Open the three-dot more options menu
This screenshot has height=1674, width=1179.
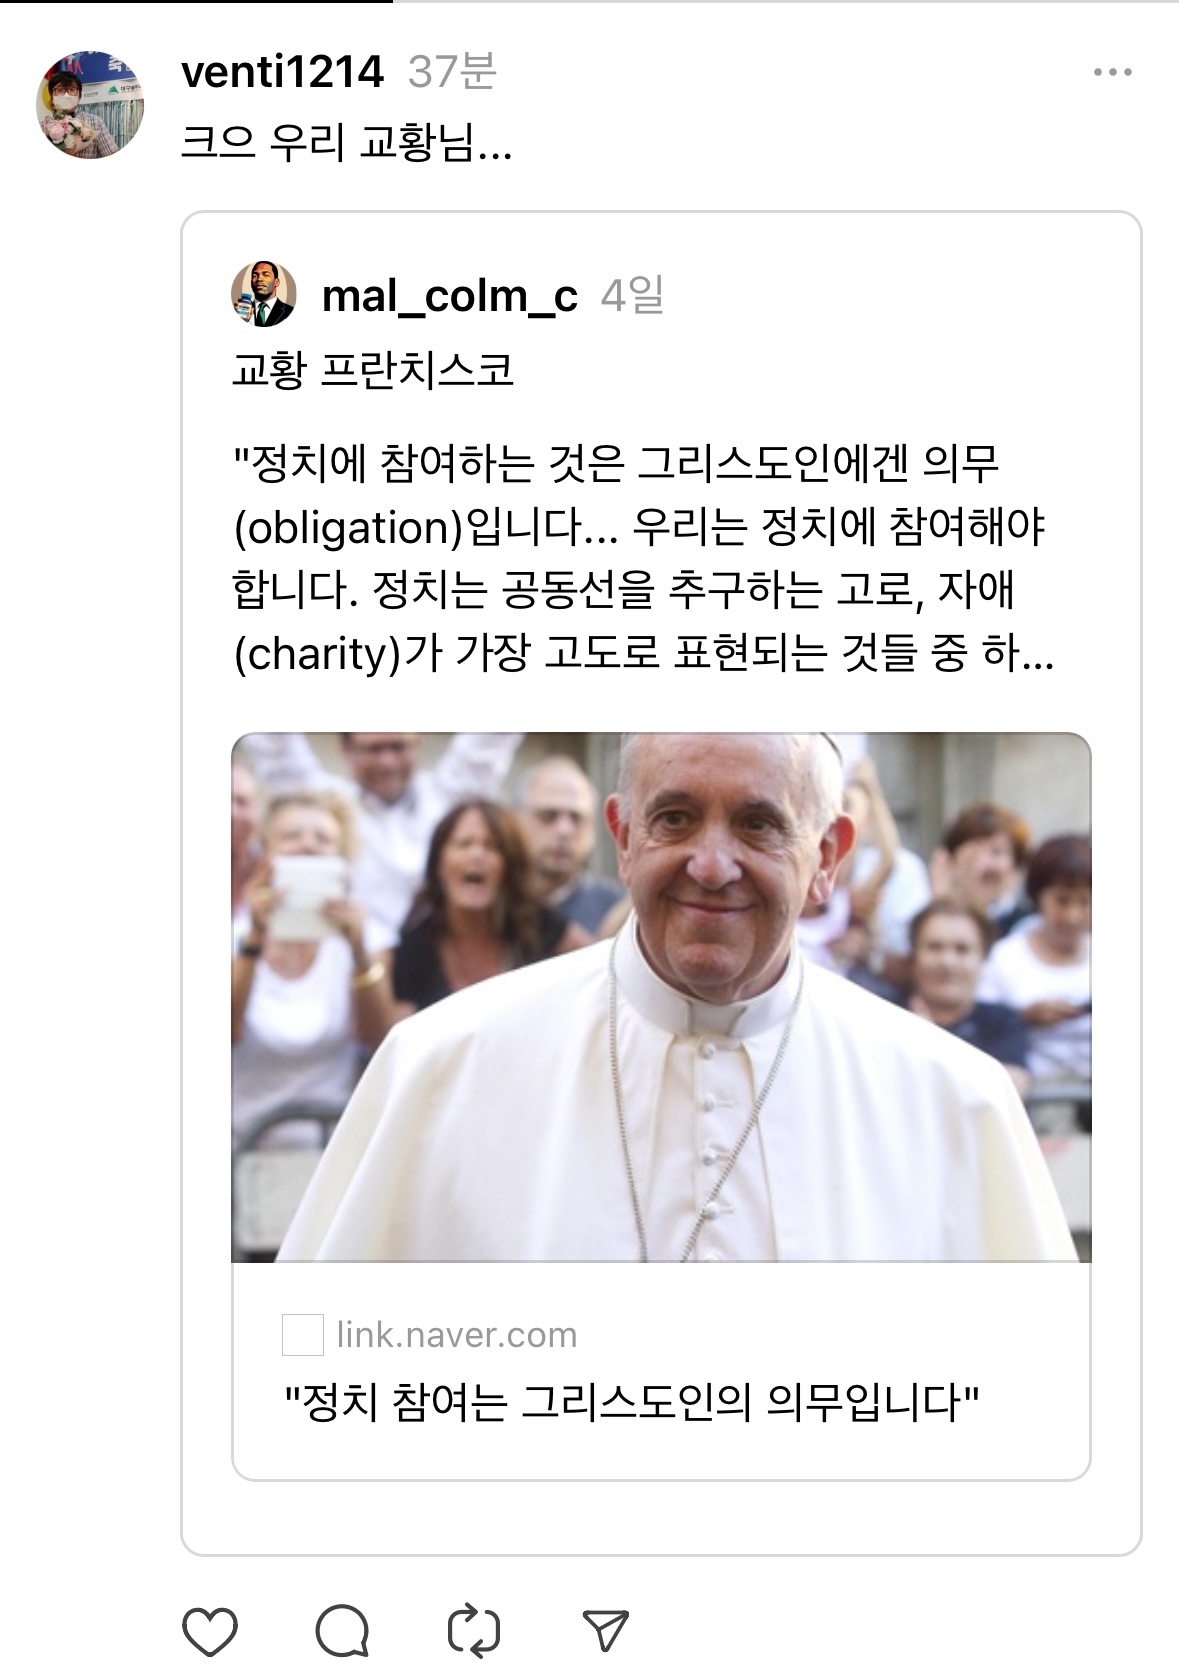pyautogui.click(x=1113, y=72)
